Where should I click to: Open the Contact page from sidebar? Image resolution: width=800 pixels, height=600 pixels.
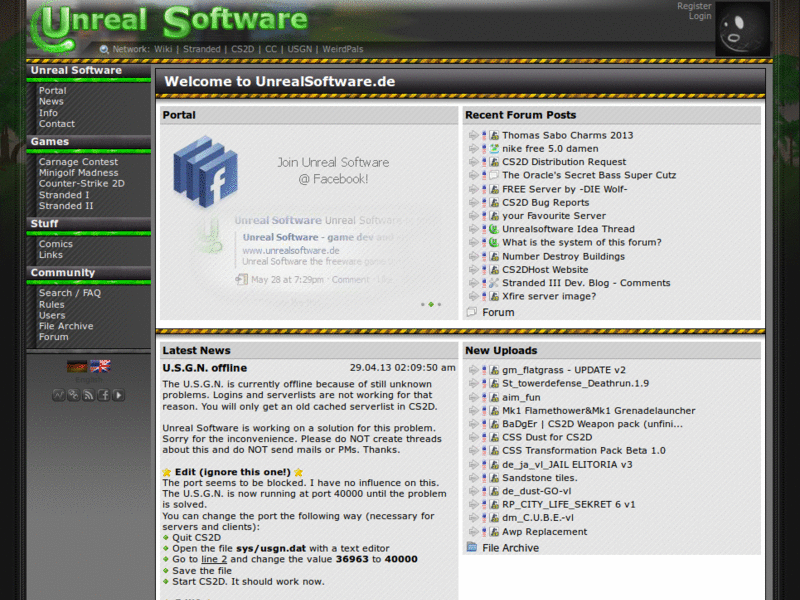(57, 124)
